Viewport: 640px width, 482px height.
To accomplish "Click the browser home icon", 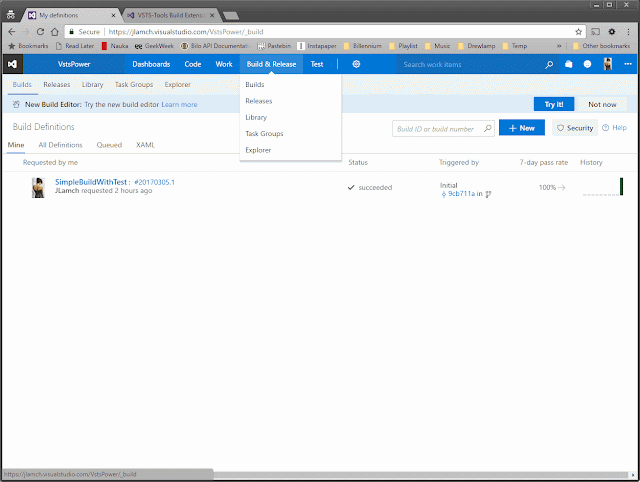I will 55,32.
